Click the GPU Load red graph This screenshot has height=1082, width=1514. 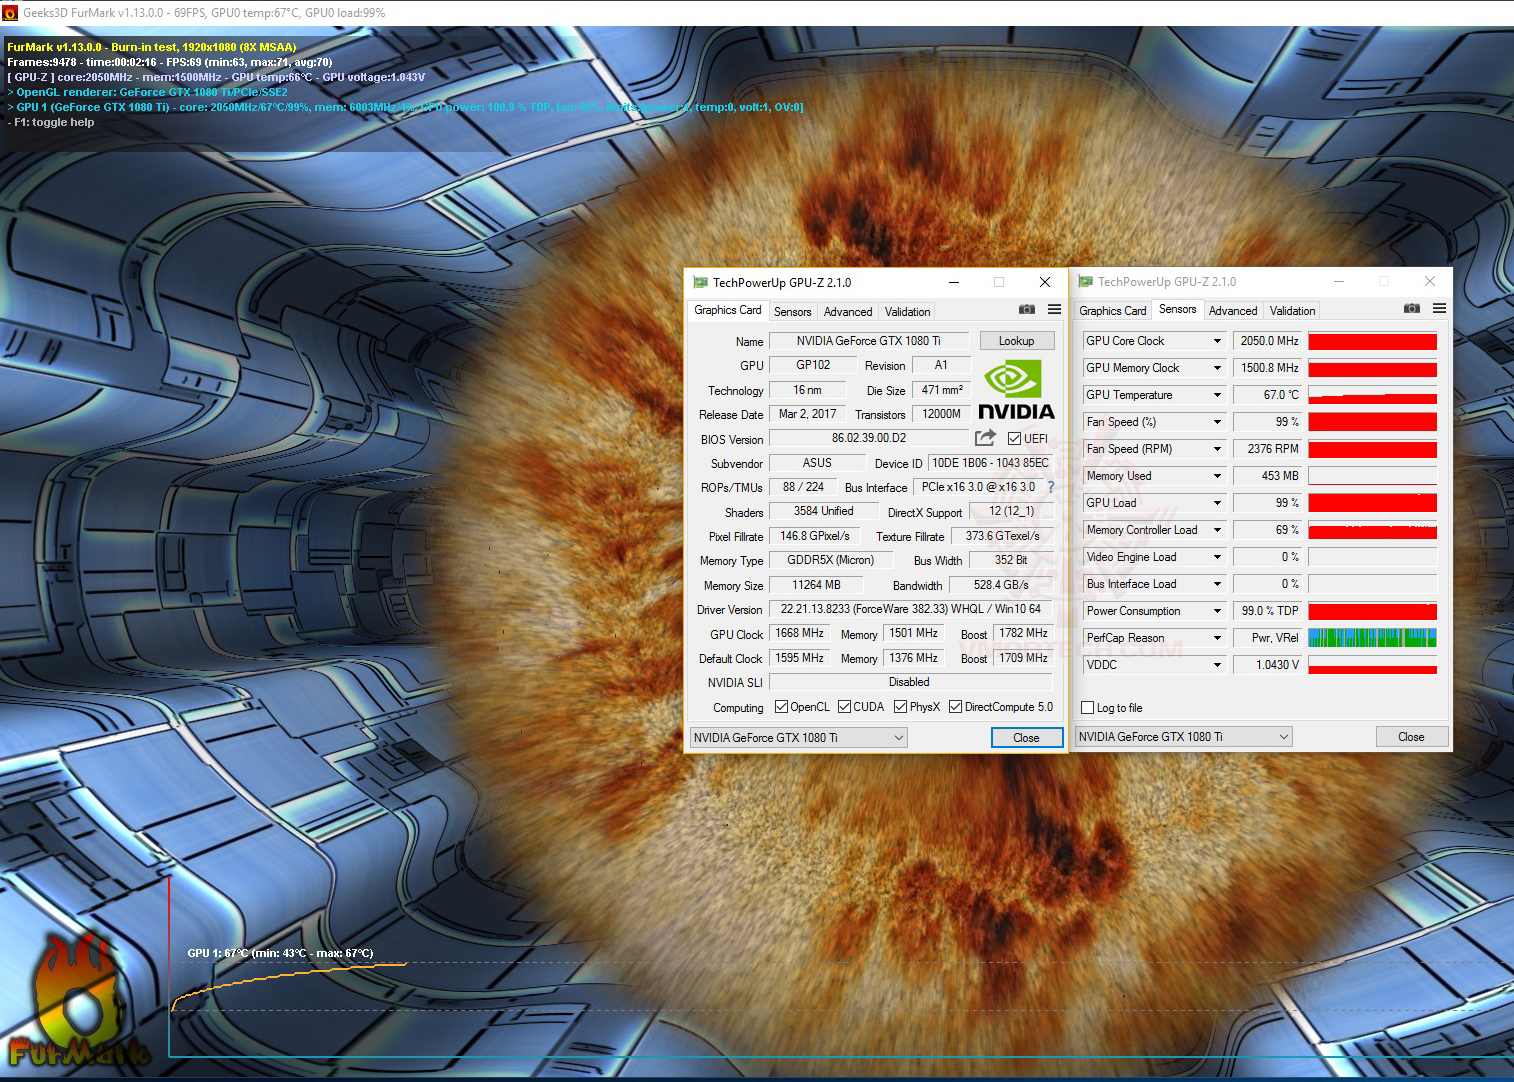click(x=1372, y=503)
